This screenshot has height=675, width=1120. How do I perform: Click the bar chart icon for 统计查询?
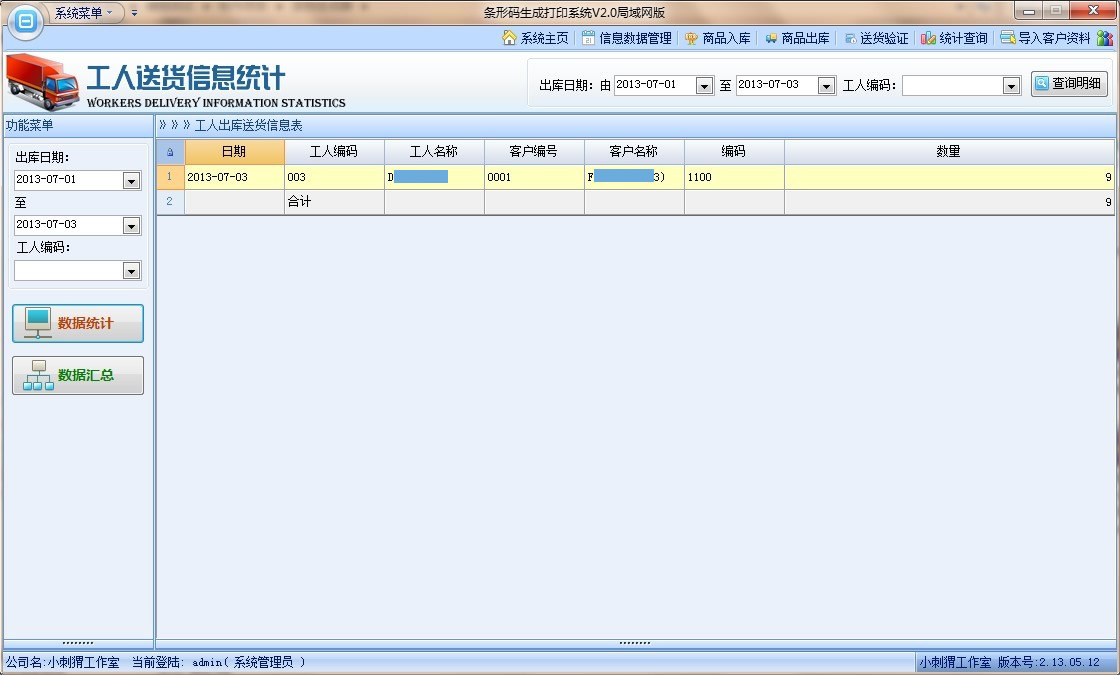(928, 38)
